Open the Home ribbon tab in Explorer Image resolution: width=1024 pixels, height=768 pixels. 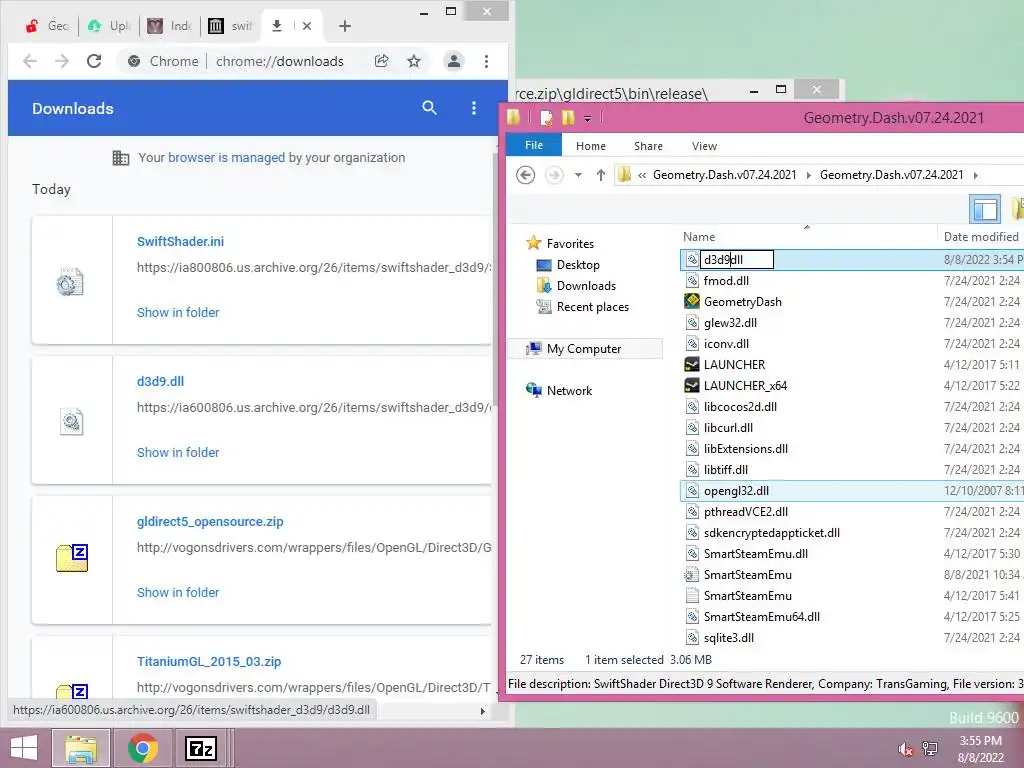click(590, 146)
